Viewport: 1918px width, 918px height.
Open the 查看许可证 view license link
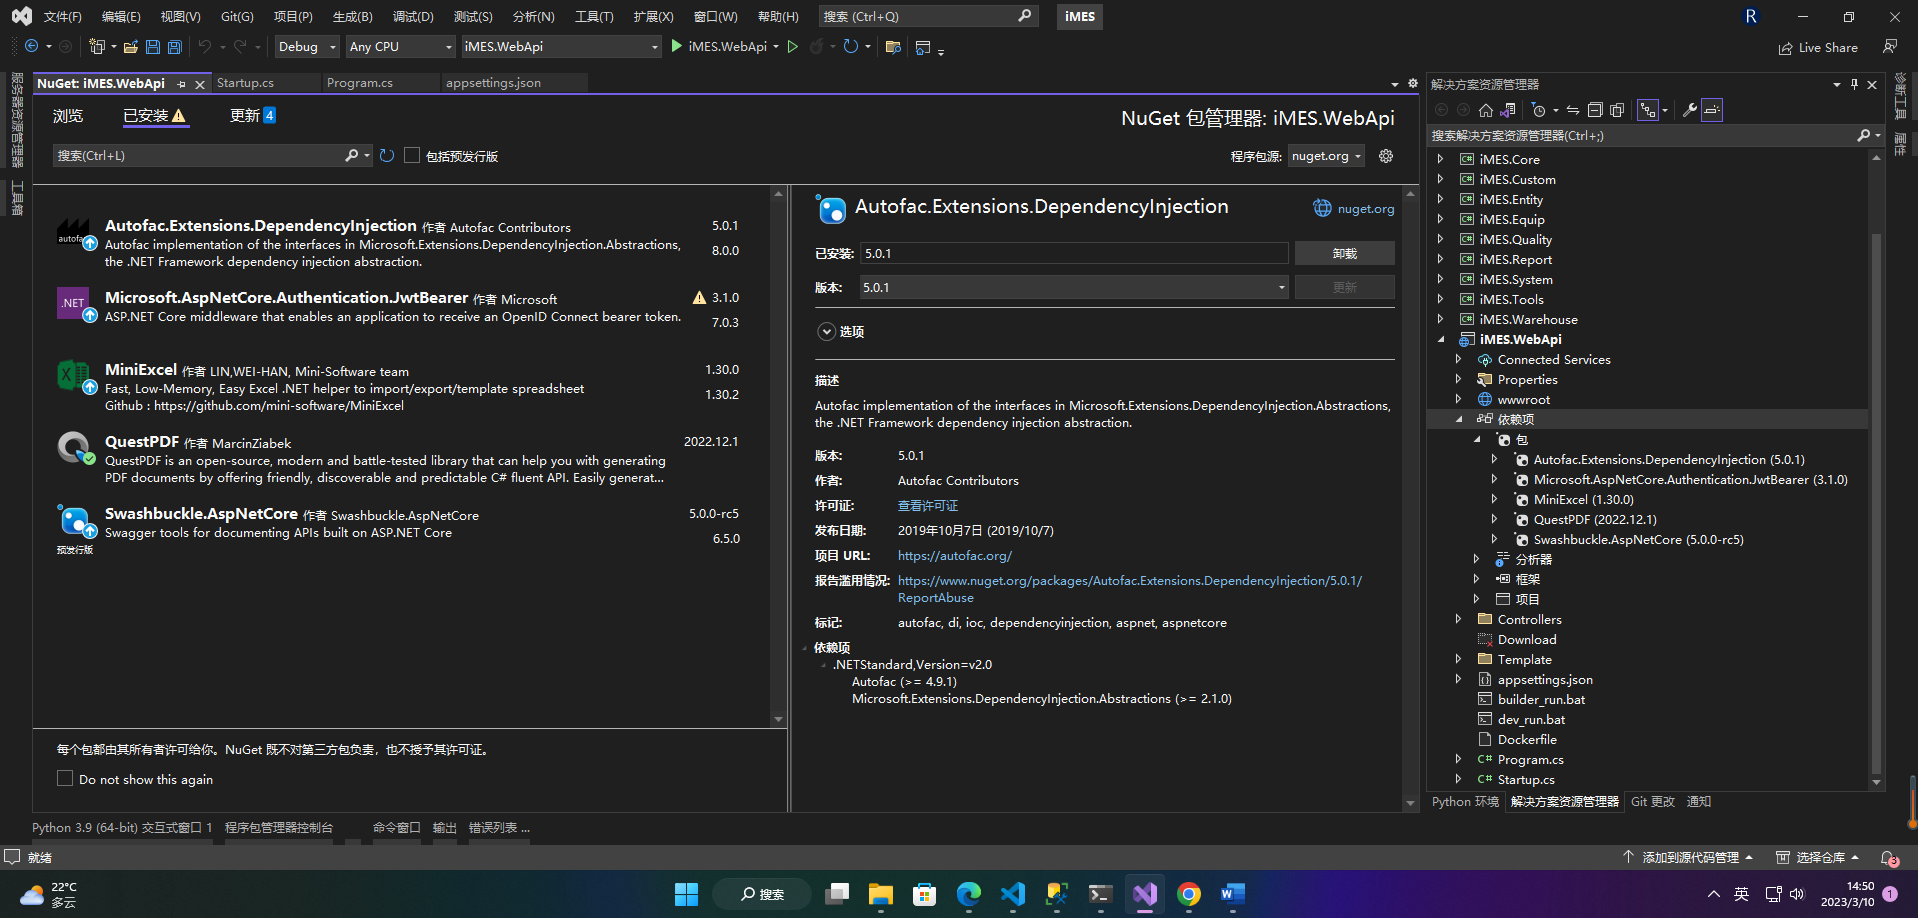[x=928, y=505]
